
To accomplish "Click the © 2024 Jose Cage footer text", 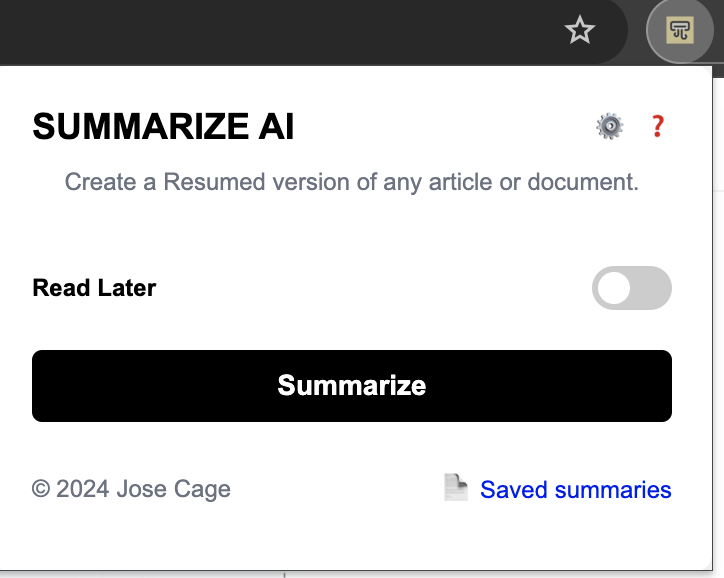I will click(131, 489).
